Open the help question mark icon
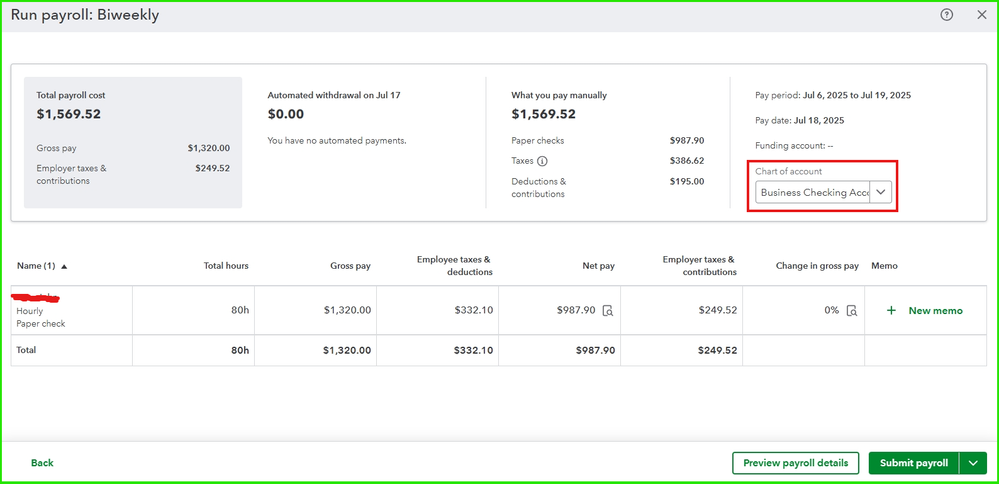This screenshot has width=999, height=484. pos(946,15)
